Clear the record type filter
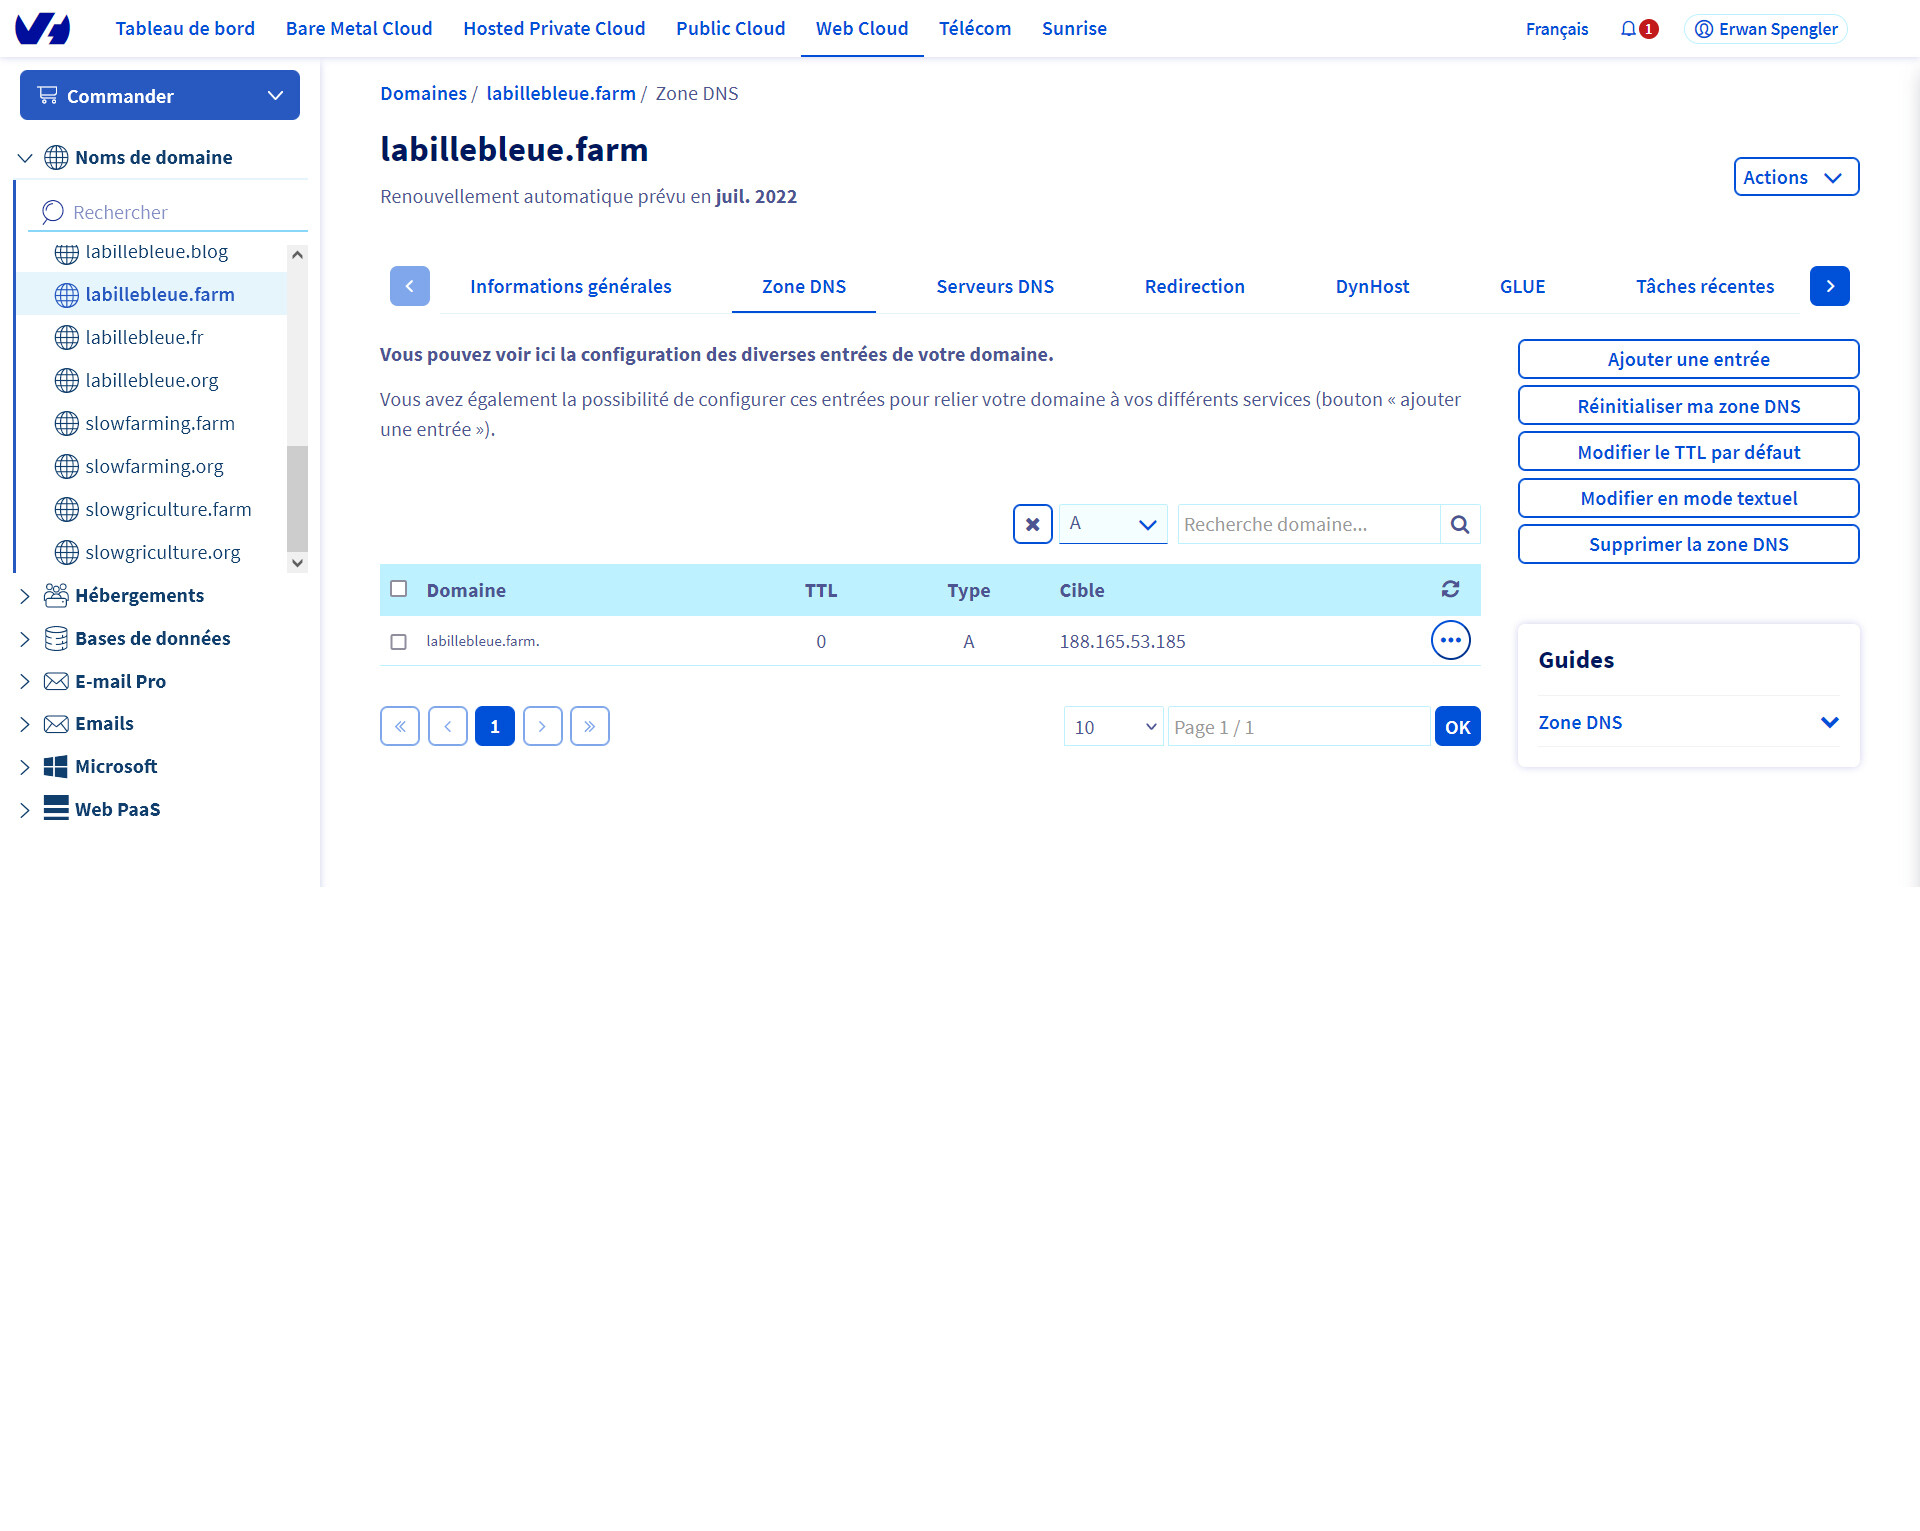 tap(1033, 524)
